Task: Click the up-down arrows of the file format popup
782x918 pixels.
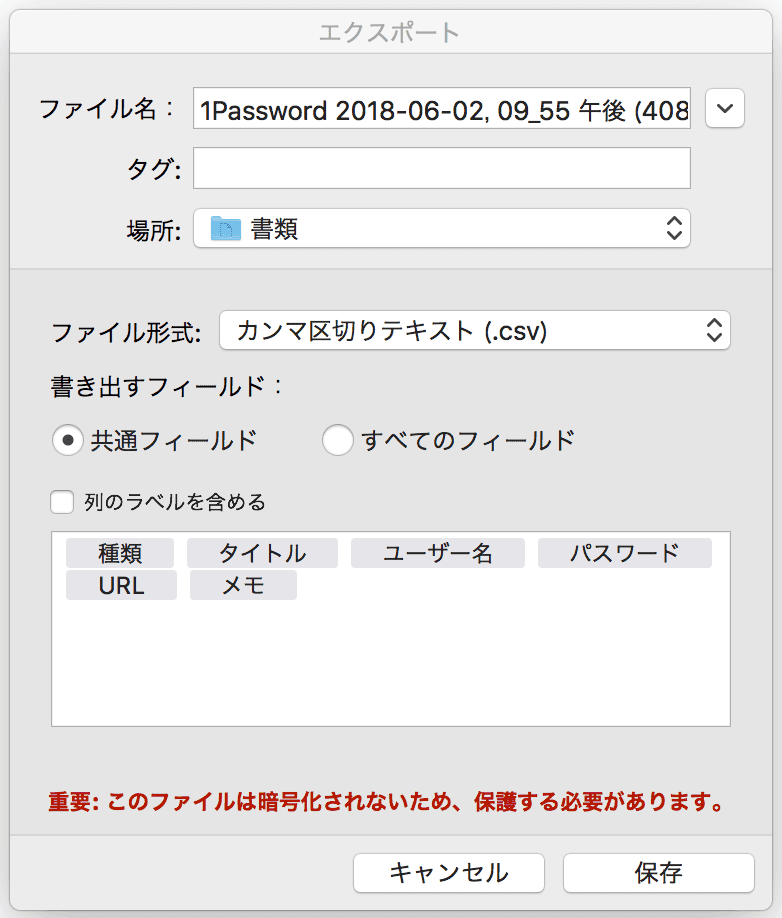Action: 713,331
